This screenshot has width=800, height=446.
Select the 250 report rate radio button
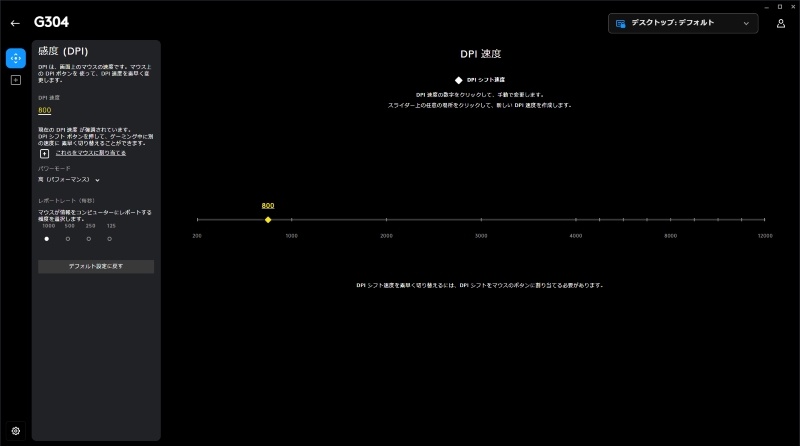(89, 239)
